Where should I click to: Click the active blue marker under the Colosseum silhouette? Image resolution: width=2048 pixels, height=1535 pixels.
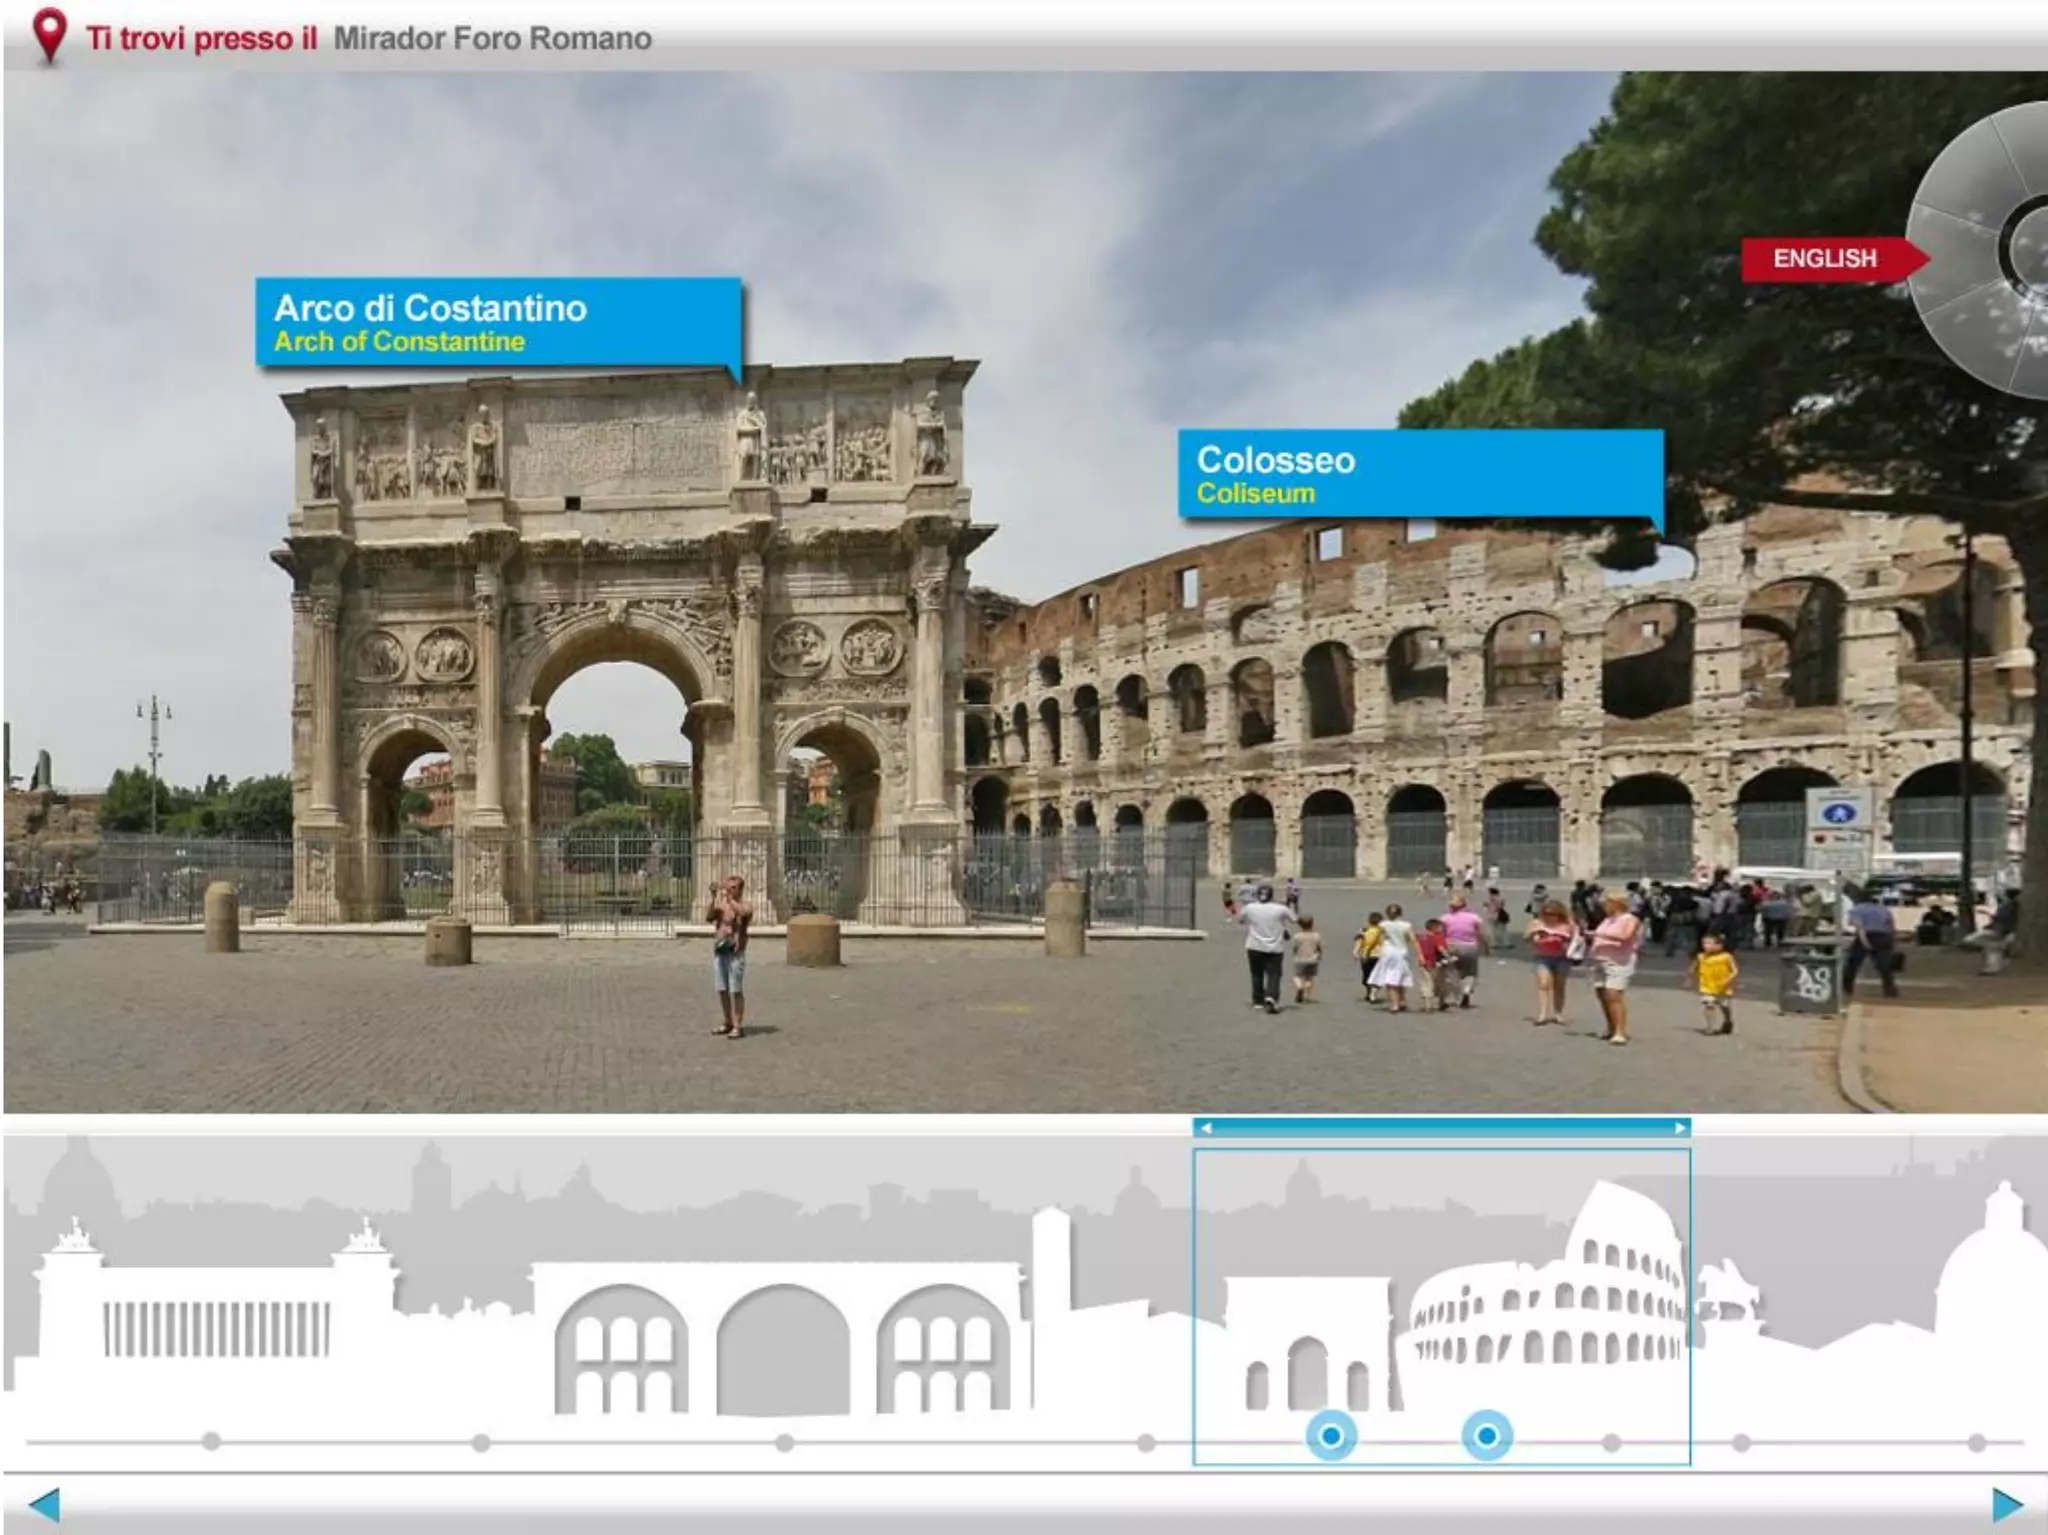(x=1487, y=1437)
